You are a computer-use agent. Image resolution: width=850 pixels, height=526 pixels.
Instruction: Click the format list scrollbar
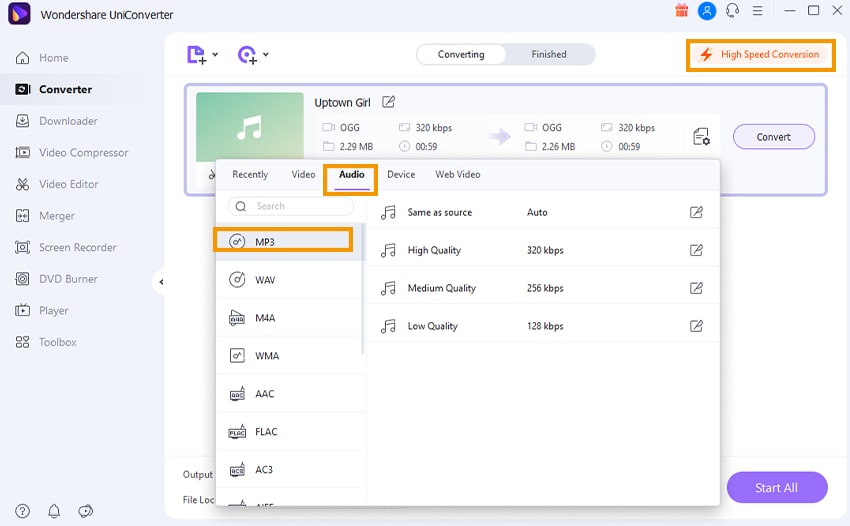click(x=363, y=290)
